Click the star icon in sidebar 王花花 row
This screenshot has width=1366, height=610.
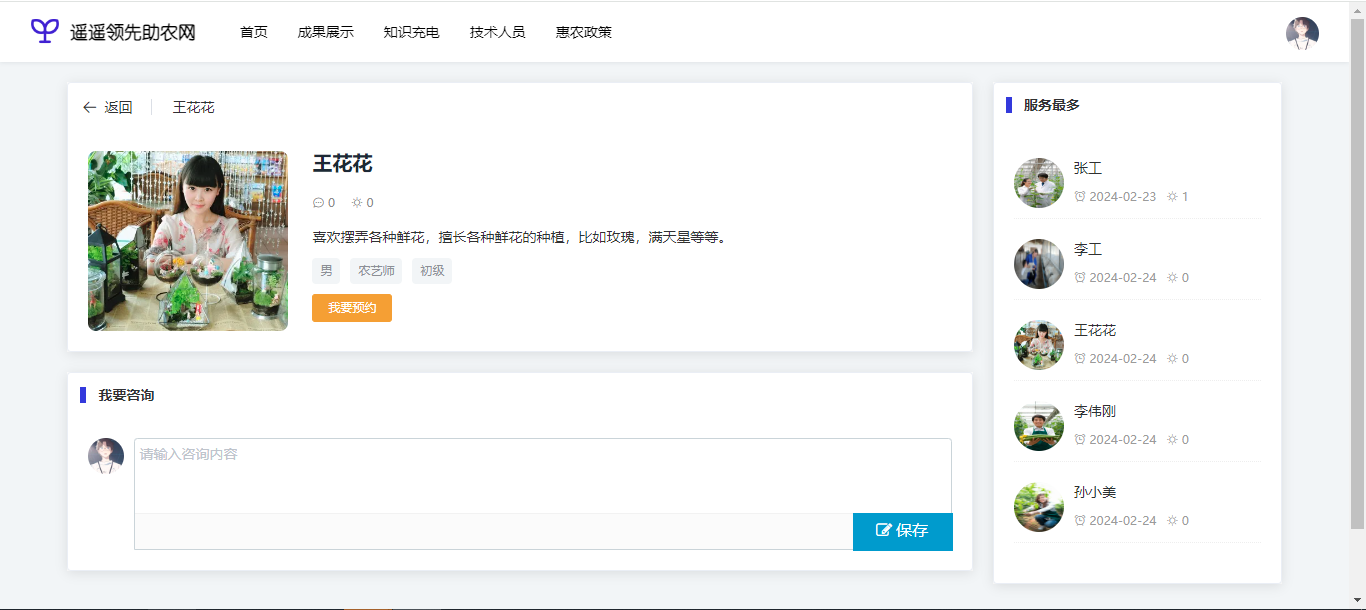1172,359
